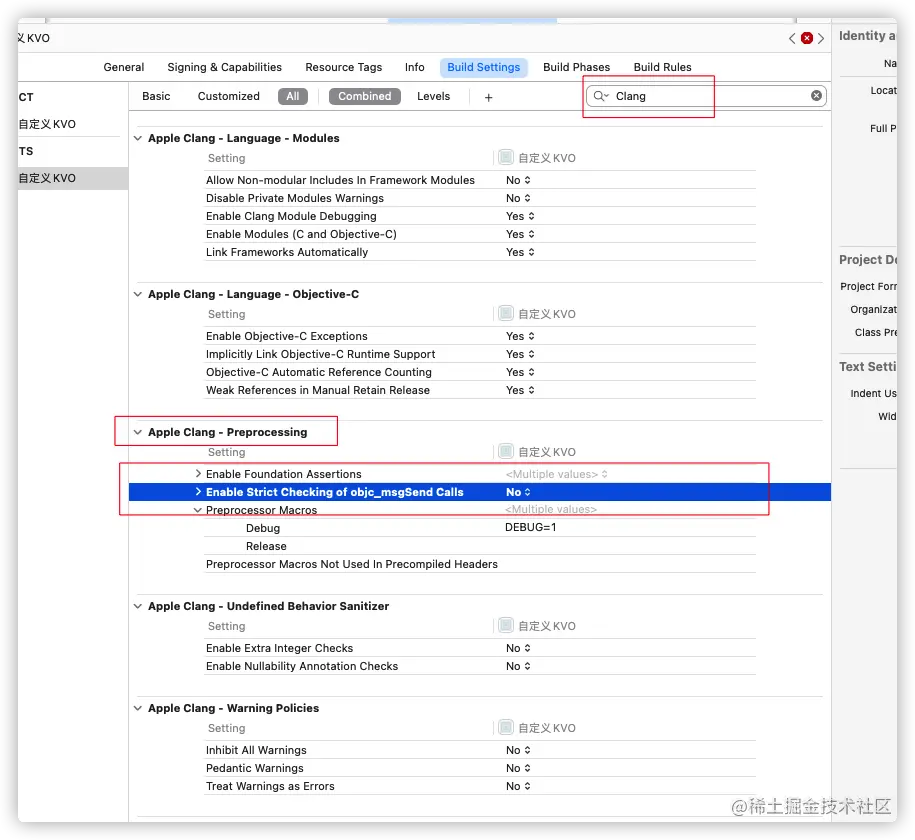Screen dimensions: 915x840
Task: Change Allow Non-modular Includes value
Action: point(518,180)
